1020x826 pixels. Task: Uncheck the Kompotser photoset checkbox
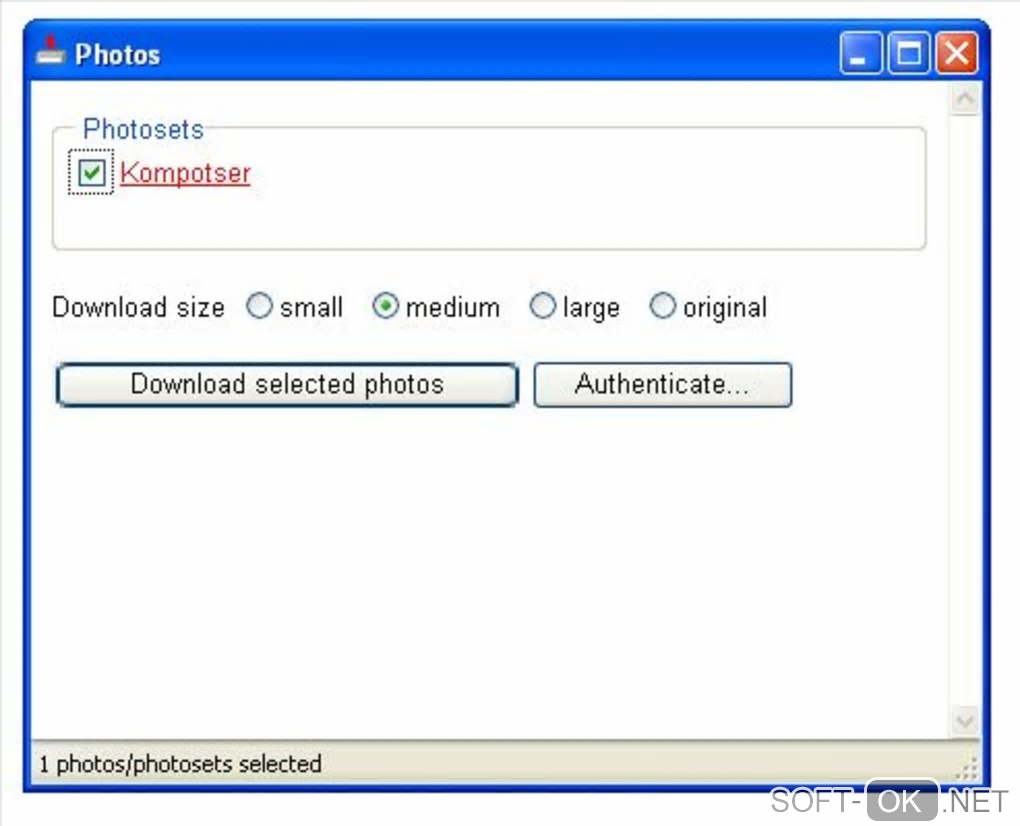pyautogui.click(x=91, y=172)
